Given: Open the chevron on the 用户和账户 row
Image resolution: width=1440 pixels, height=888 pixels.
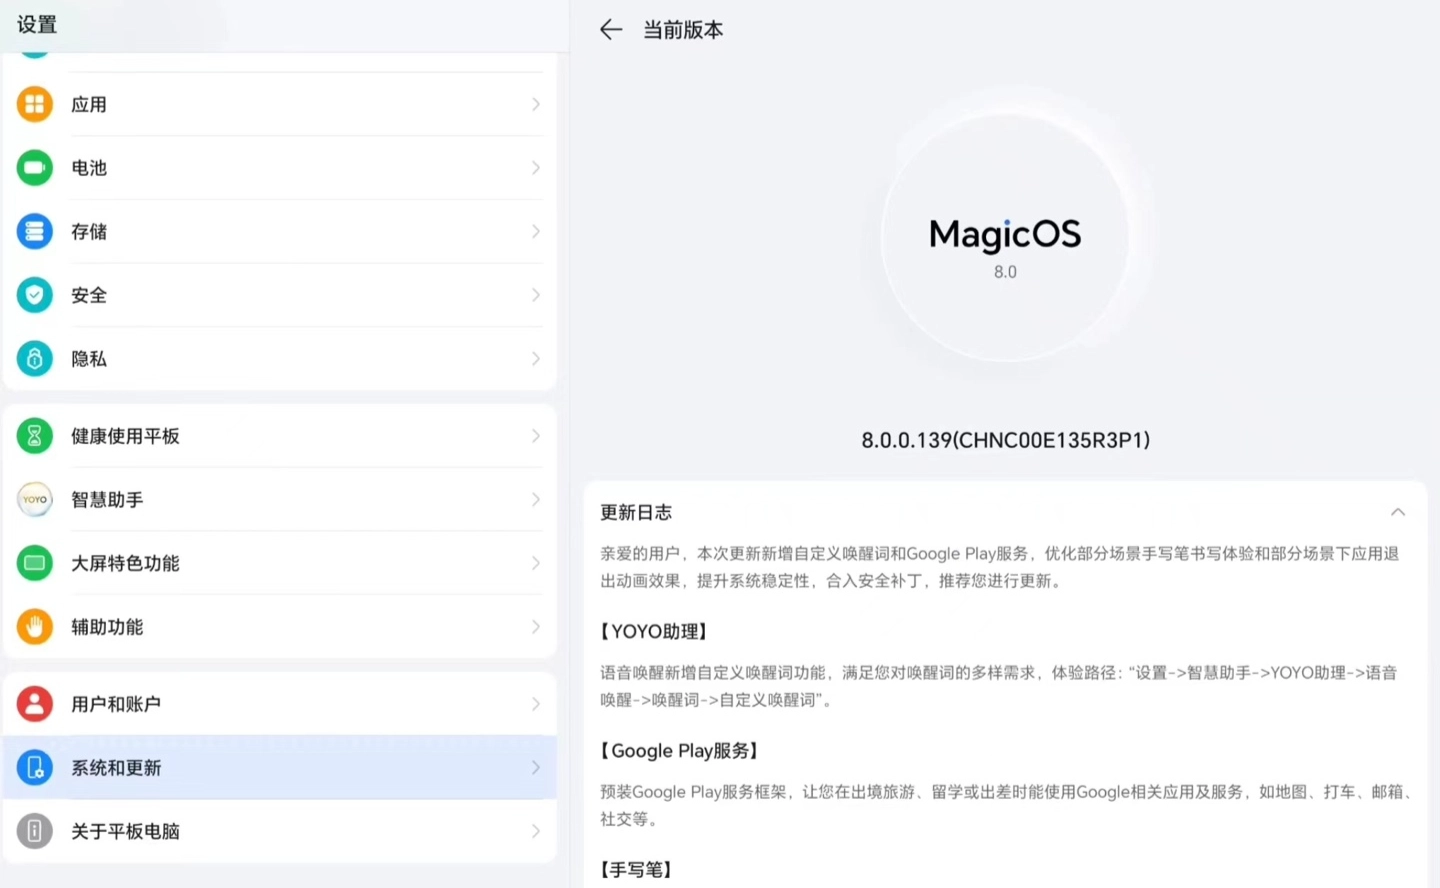Looking at the screenshot, I should [536, 704].
